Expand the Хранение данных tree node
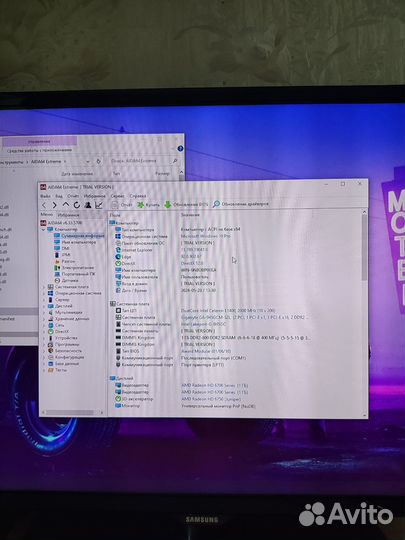405x540 pixels. point(44,319)
